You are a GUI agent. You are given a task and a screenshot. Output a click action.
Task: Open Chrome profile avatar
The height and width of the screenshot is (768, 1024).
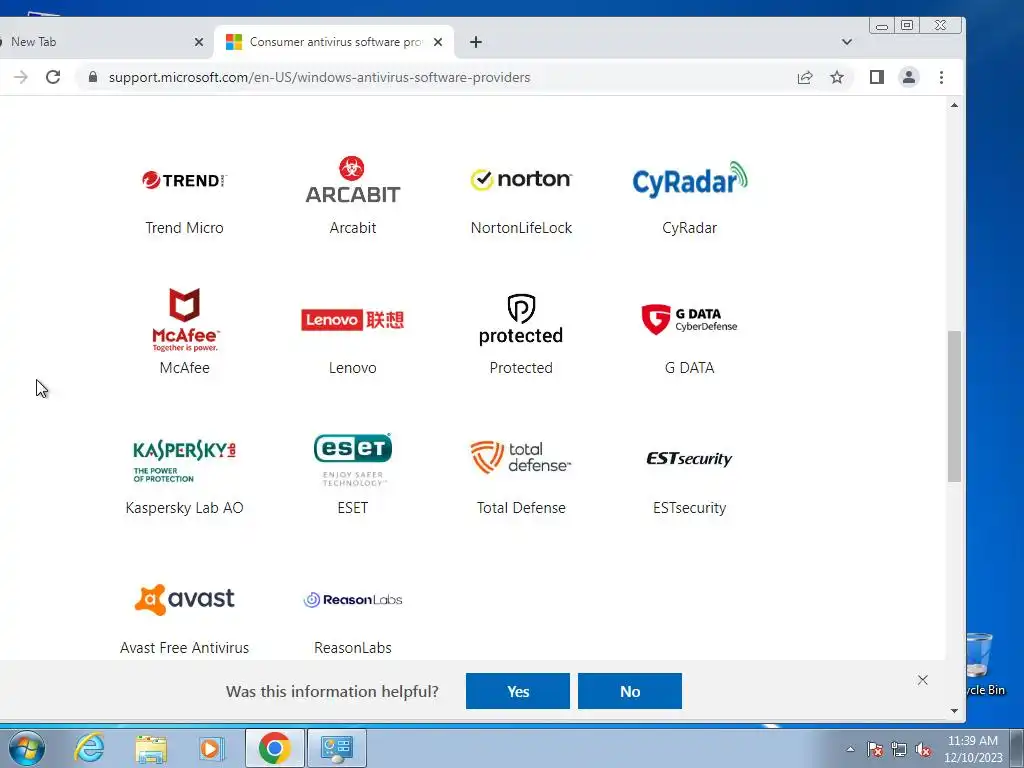click(x=908, y=77)
